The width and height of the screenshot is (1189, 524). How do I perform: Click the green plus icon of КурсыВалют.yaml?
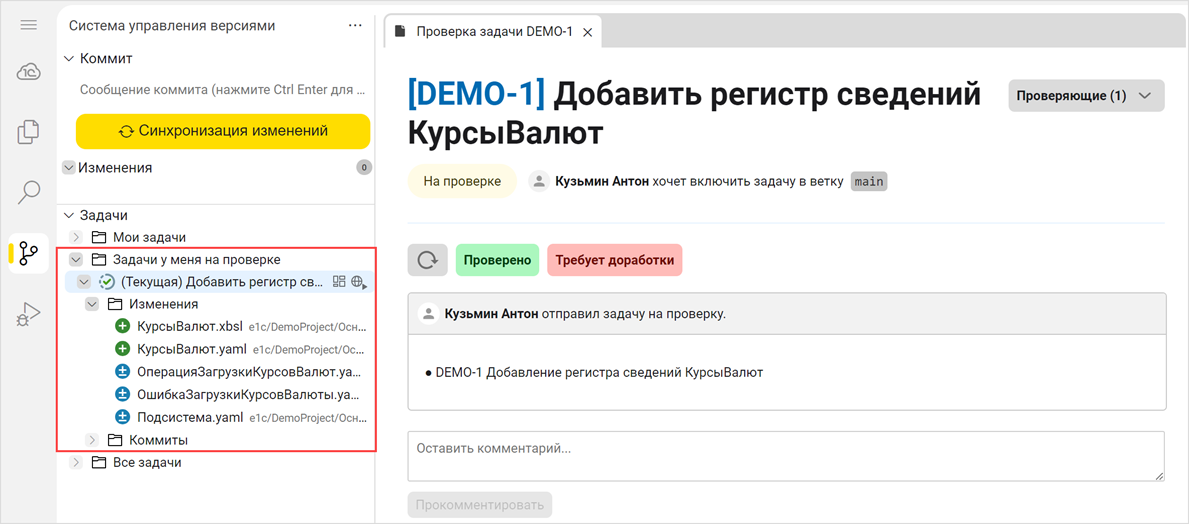coord(122,350)
